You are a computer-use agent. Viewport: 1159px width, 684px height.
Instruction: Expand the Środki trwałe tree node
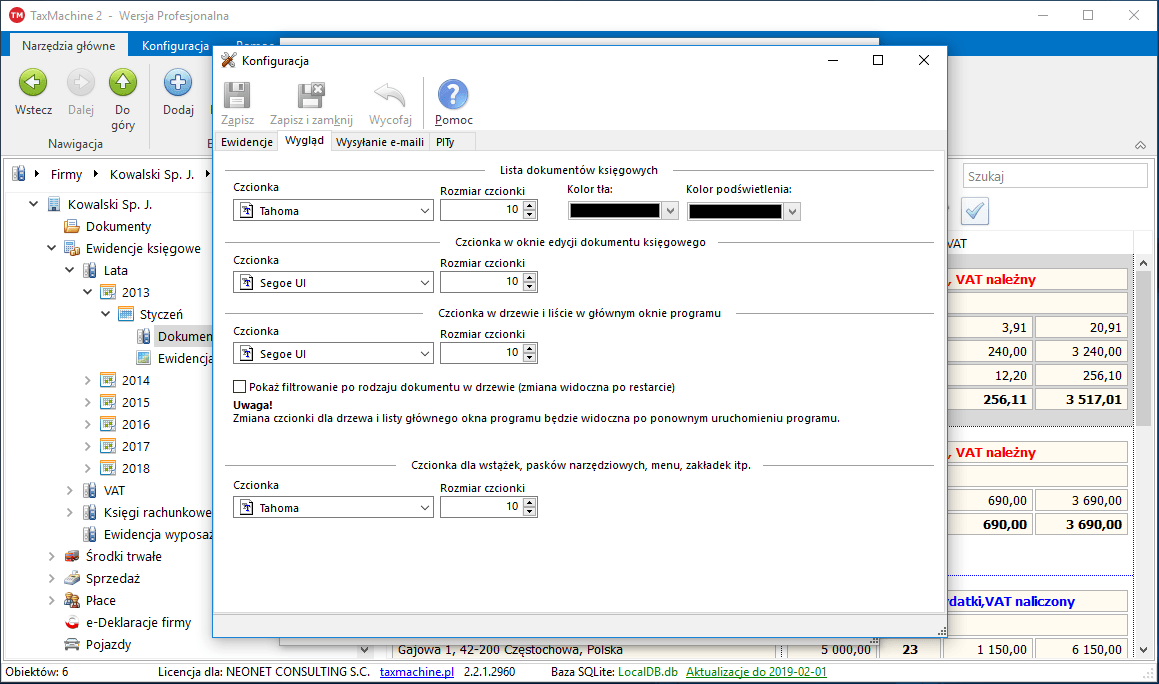(x=51, y=556)
